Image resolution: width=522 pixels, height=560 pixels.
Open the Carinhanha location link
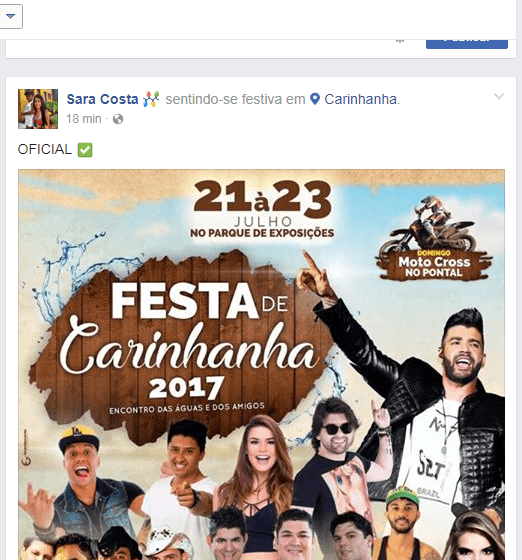click(x=361, y=99)
